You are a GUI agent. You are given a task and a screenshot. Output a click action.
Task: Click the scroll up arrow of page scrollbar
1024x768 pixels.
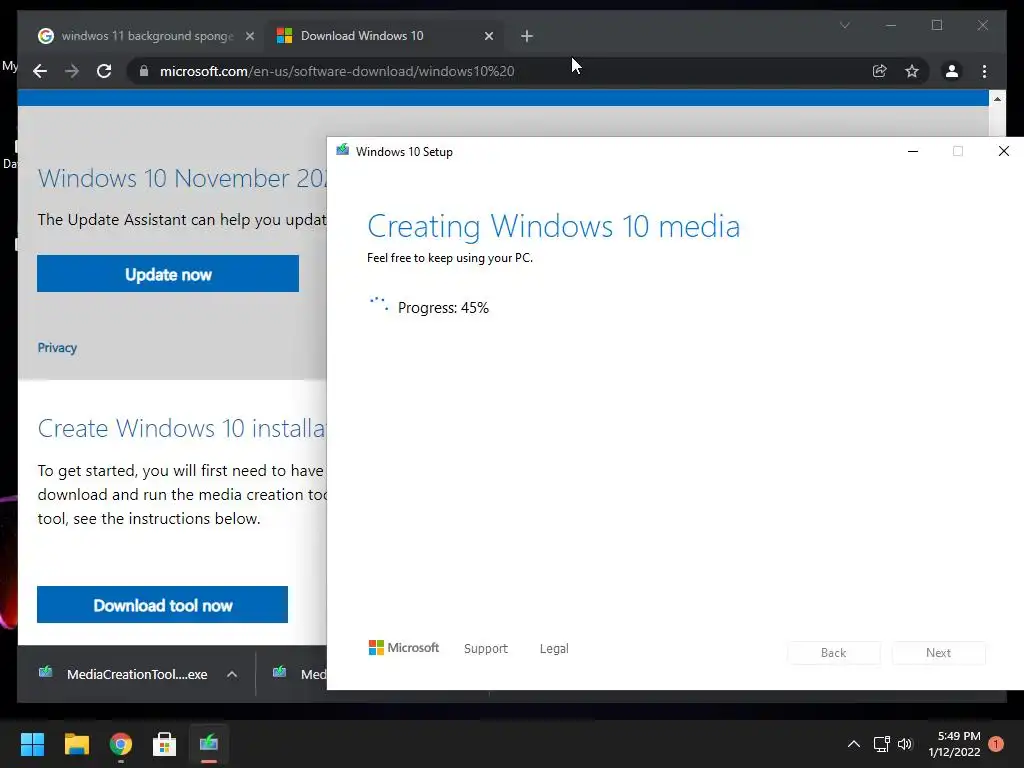pos(997,99)
